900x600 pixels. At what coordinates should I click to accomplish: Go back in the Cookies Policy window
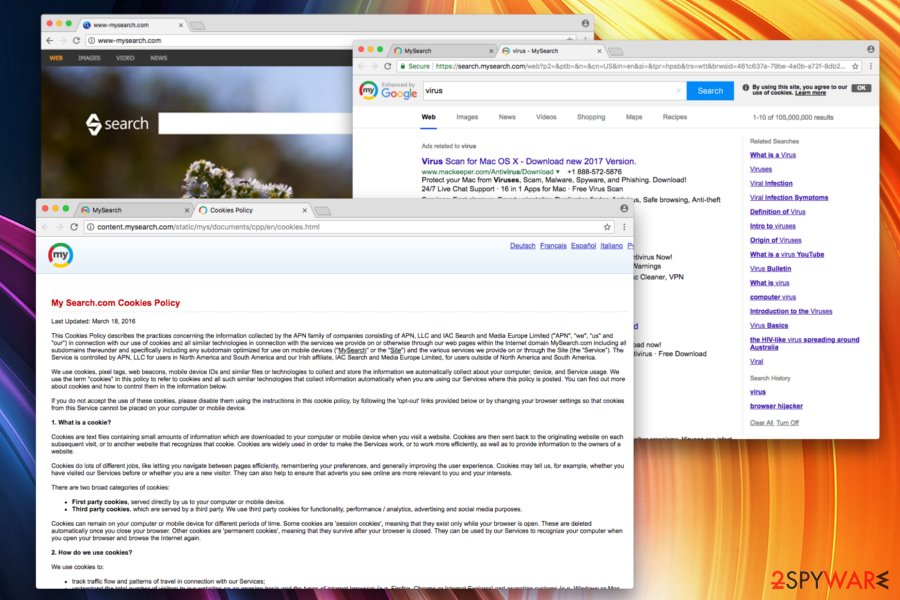[x=45, y=227]
